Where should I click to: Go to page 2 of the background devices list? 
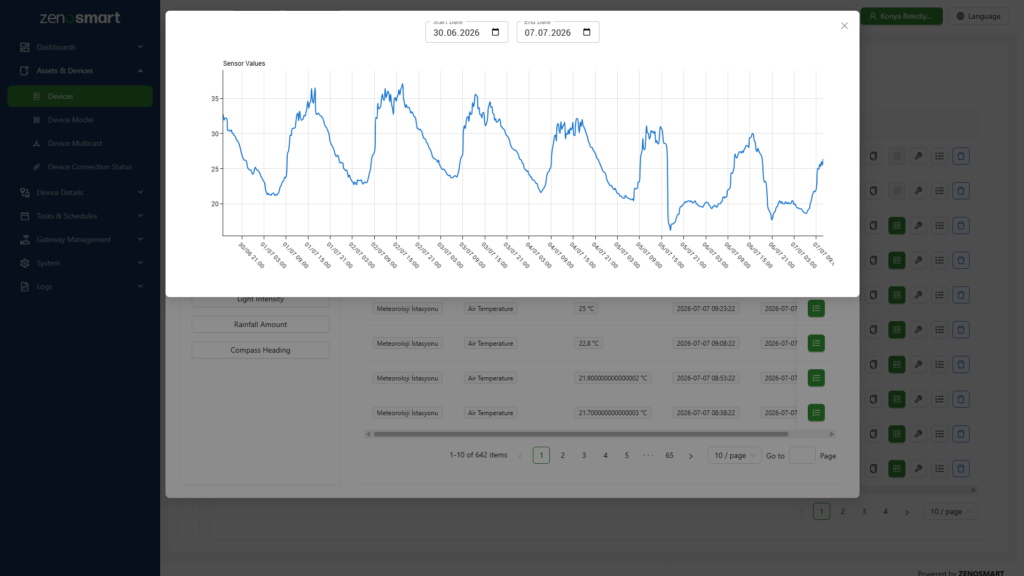pos(842,511)
